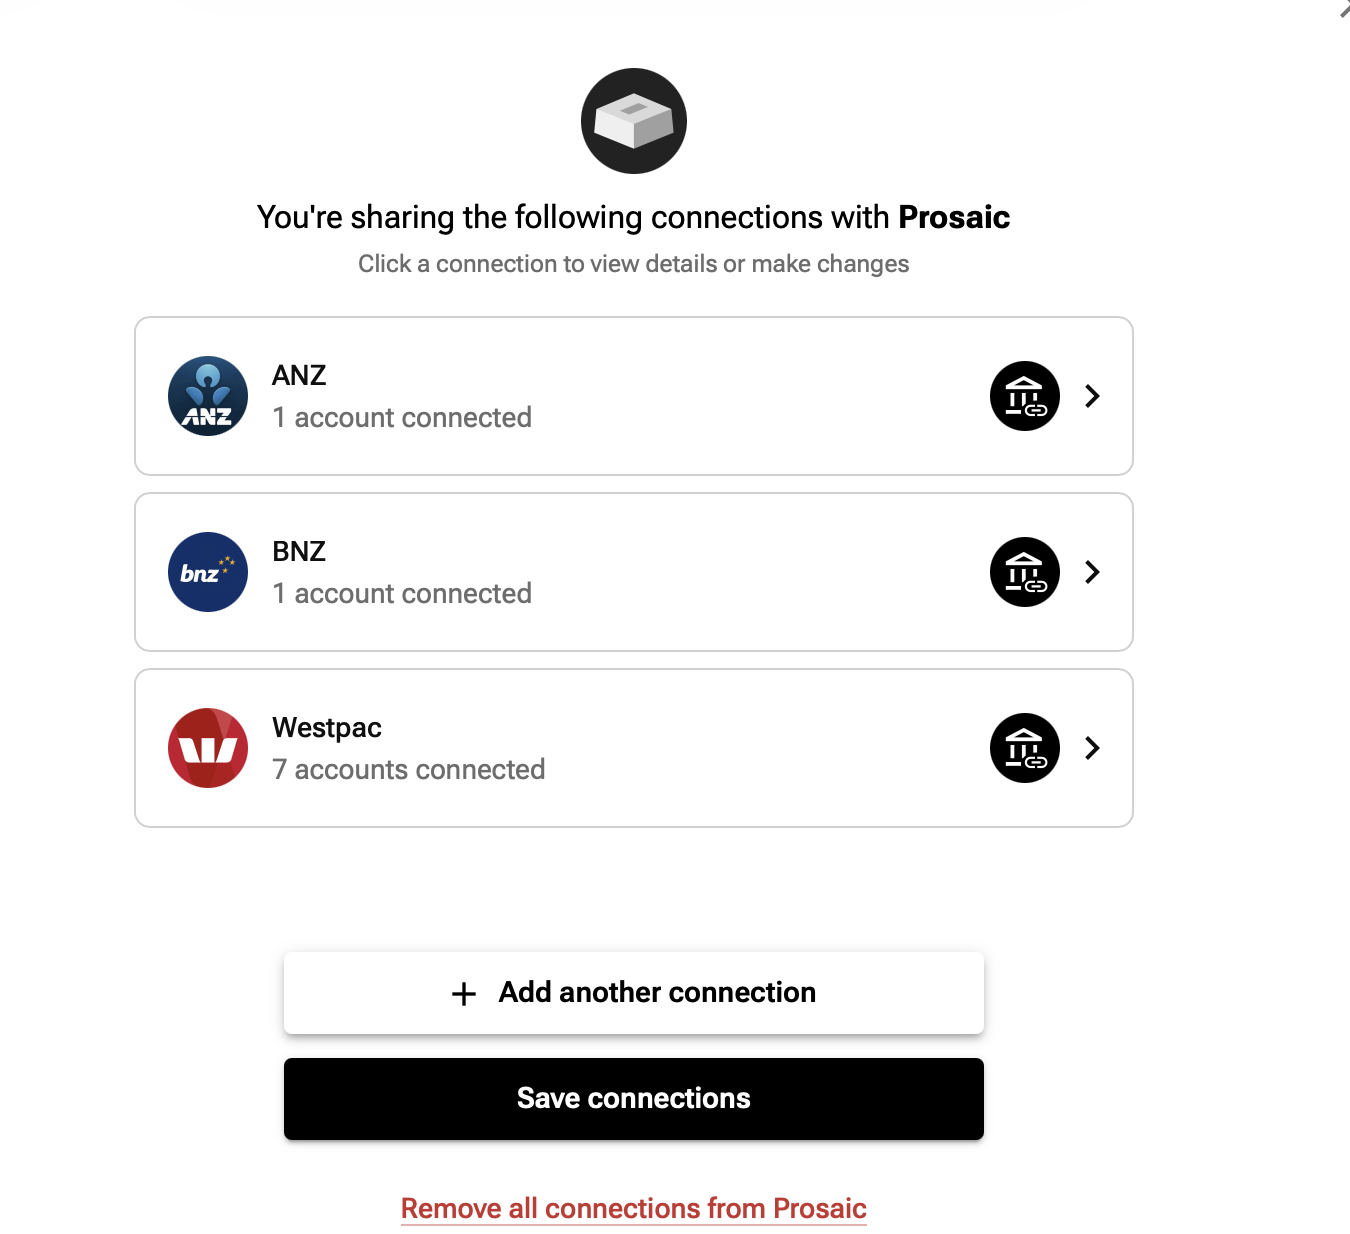Viewport: 1350px width, 1234px height.
Task: Click the BNZ bank logo
Action: coord(208,572)
